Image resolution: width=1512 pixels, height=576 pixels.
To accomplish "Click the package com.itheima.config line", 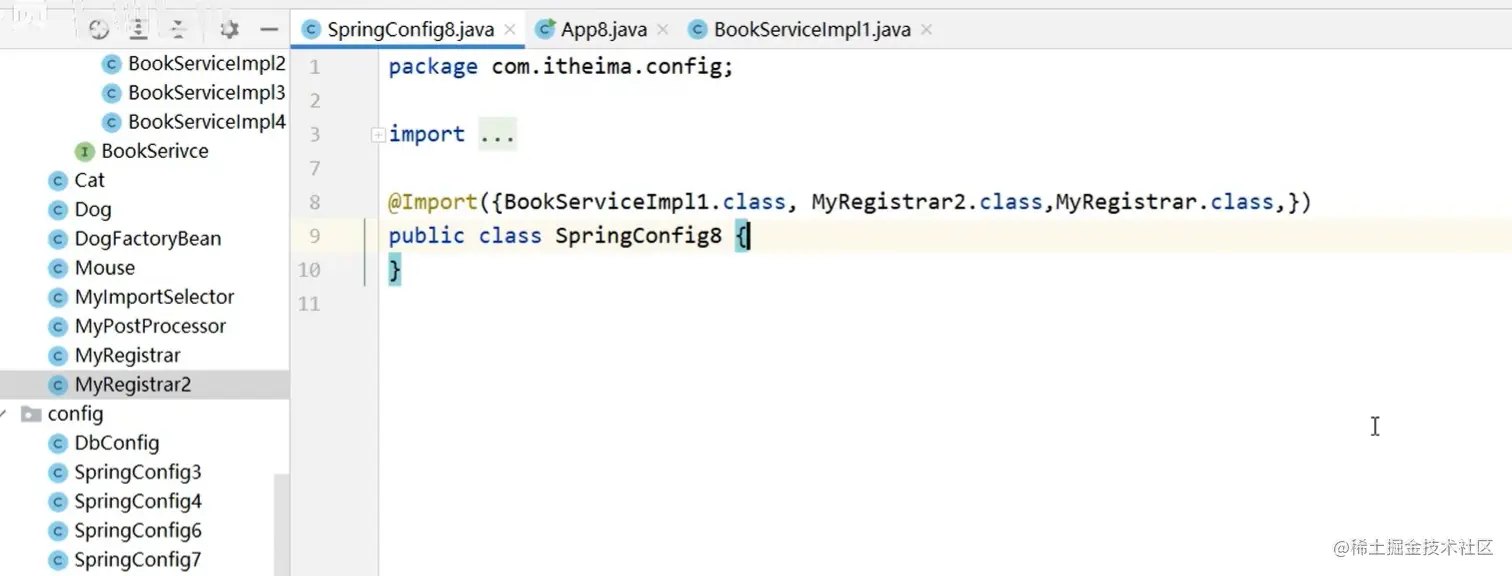I will (x=561, y=67).
